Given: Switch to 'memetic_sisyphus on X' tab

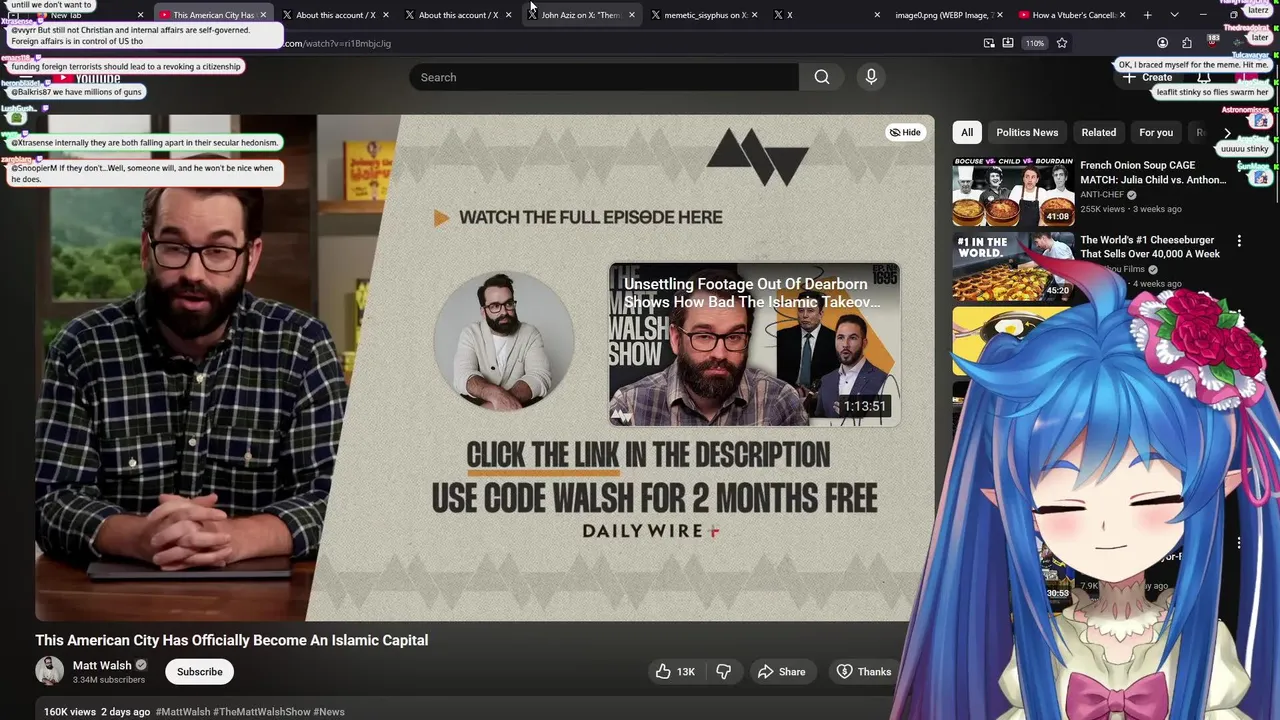Looking at the screenshot, I should pos(705,15).
